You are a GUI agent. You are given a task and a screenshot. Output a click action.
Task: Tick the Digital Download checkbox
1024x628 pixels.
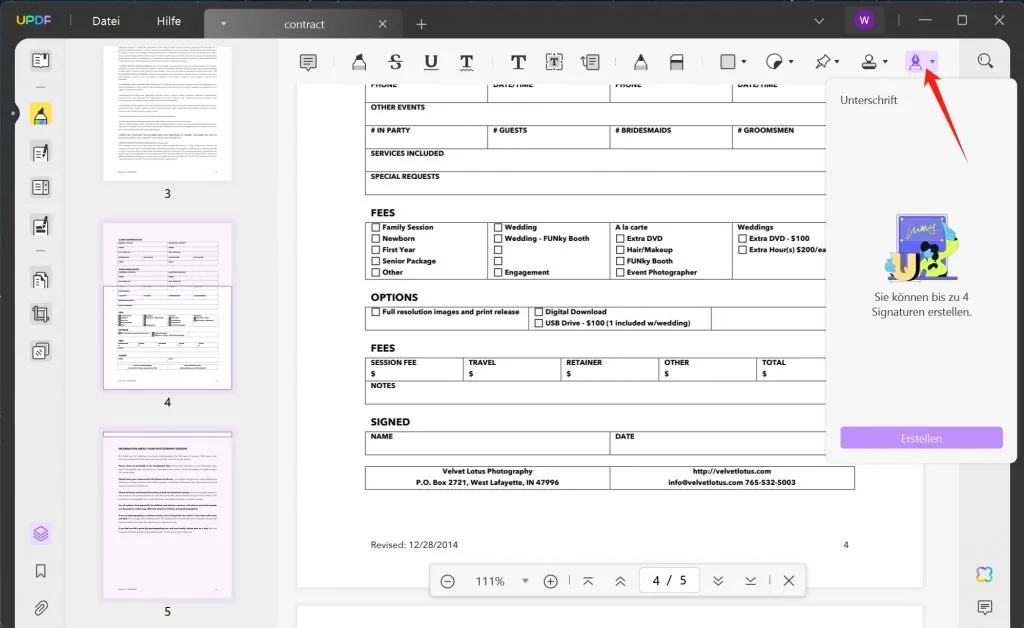pyautogui.click(x=538, y=312)
